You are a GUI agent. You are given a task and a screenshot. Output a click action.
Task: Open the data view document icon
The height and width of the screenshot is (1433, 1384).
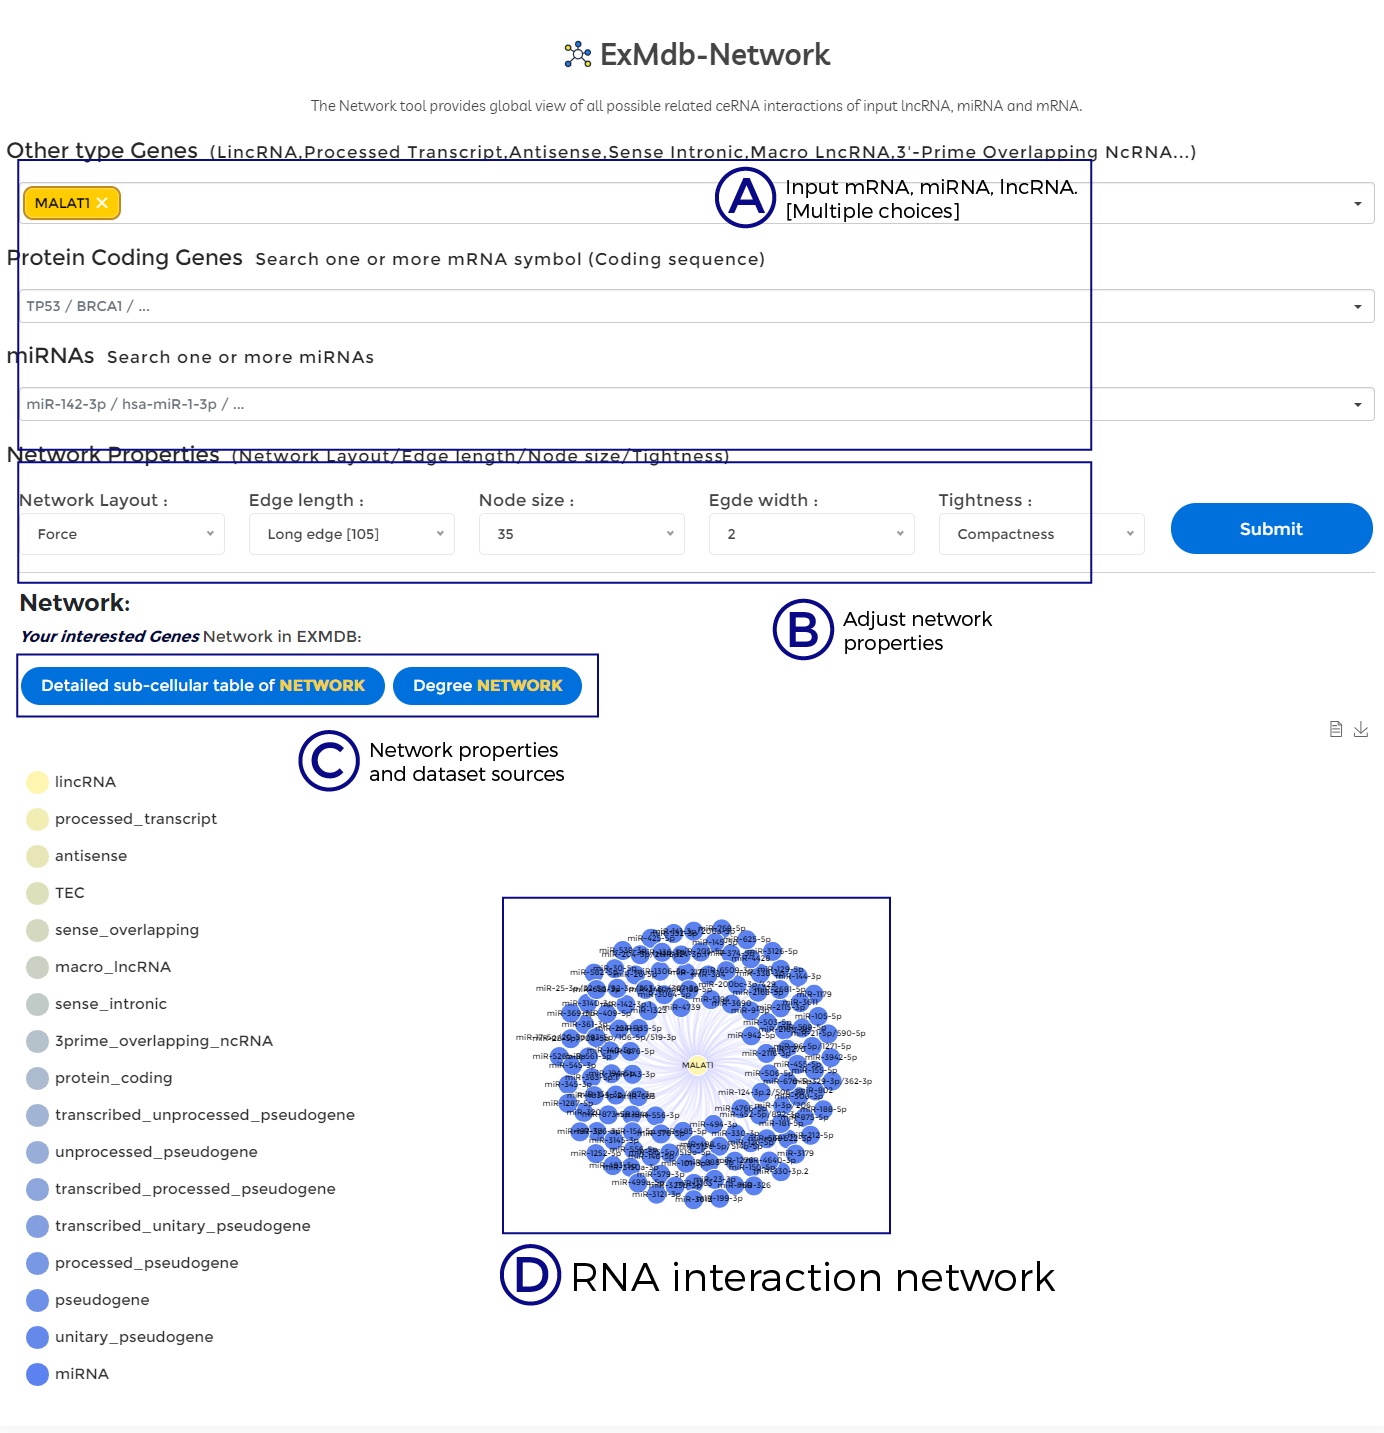pyautogui.click(x=1335, y=729)
